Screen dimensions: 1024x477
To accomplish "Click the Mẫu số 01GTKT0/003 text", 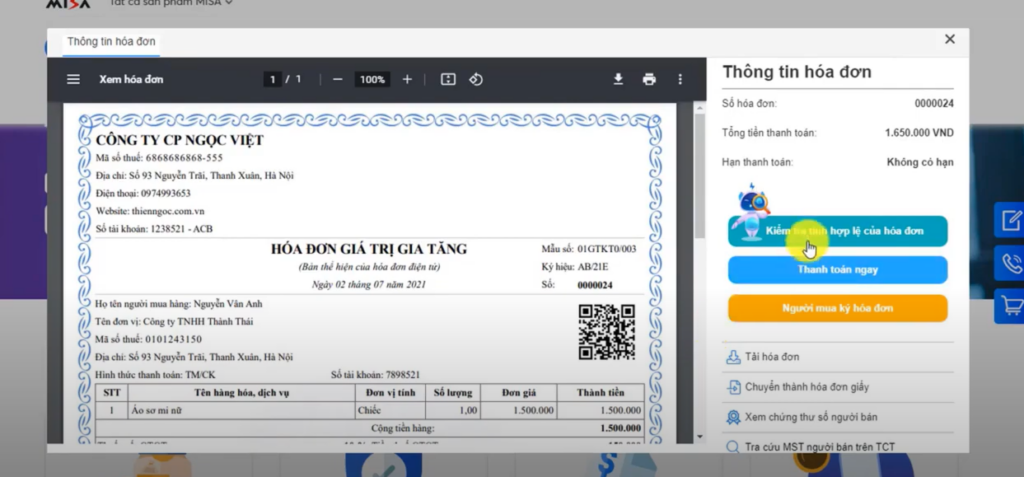I will click(x=588, y=249).
